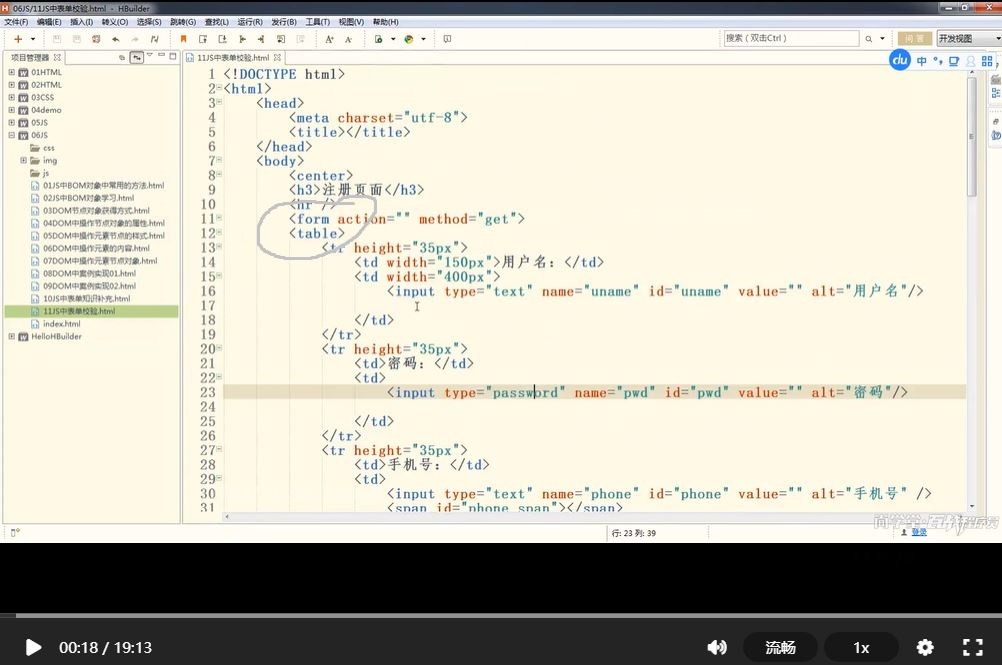Click the decrease font size A- icon

[x=348, y=39]
